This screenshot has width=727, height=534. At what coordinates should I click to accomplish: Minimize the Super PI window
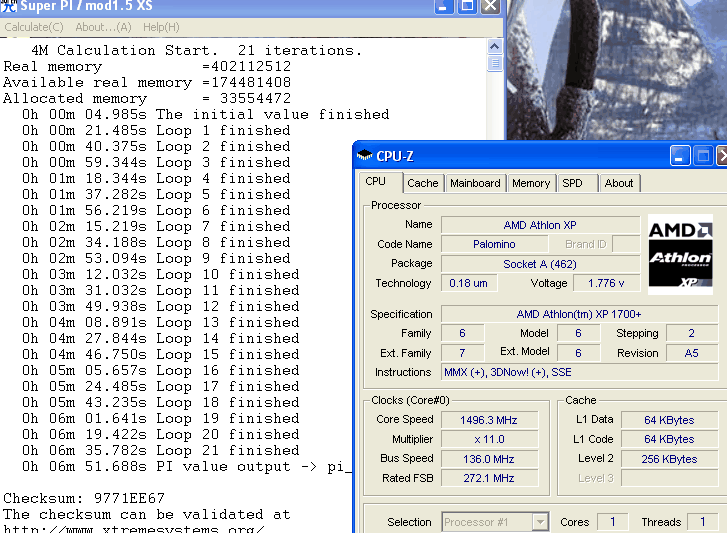(x=444, y=6)
